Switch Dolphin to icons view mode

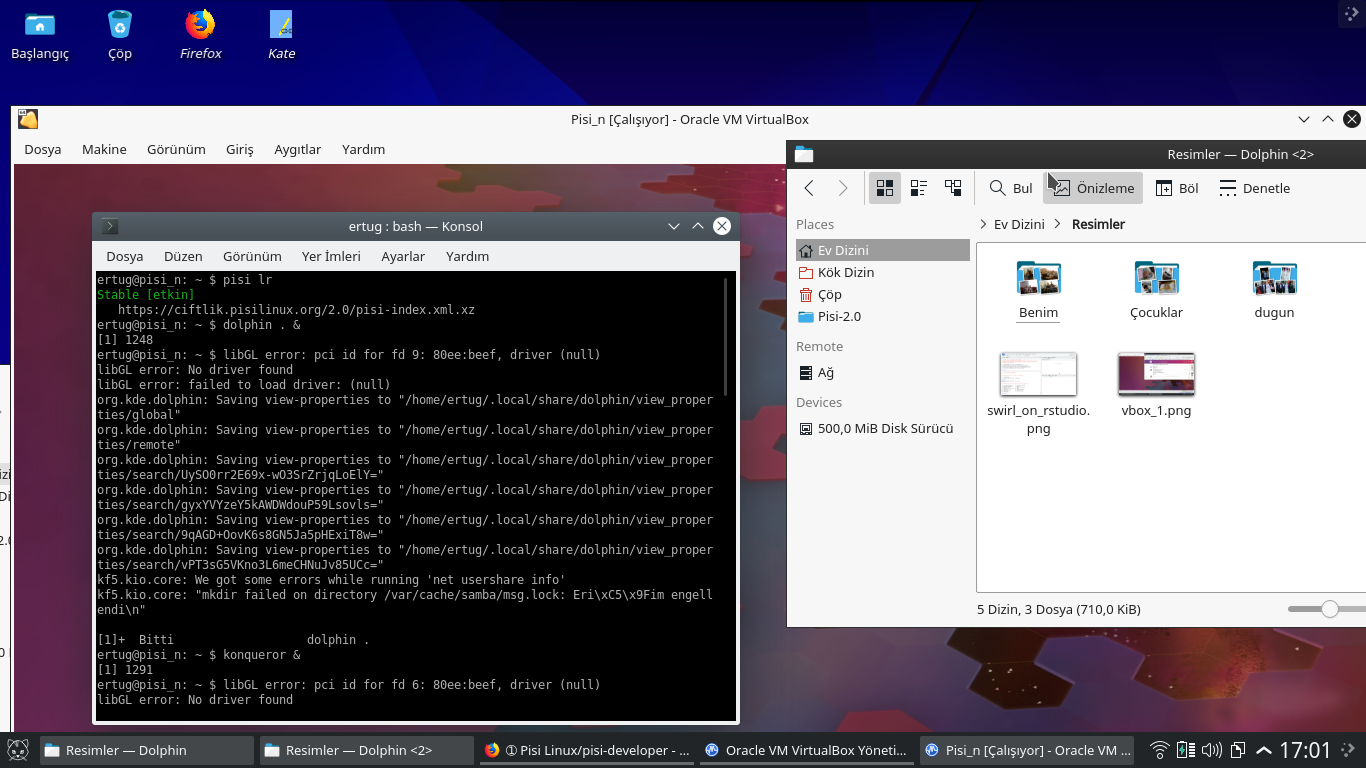point(885,188)
